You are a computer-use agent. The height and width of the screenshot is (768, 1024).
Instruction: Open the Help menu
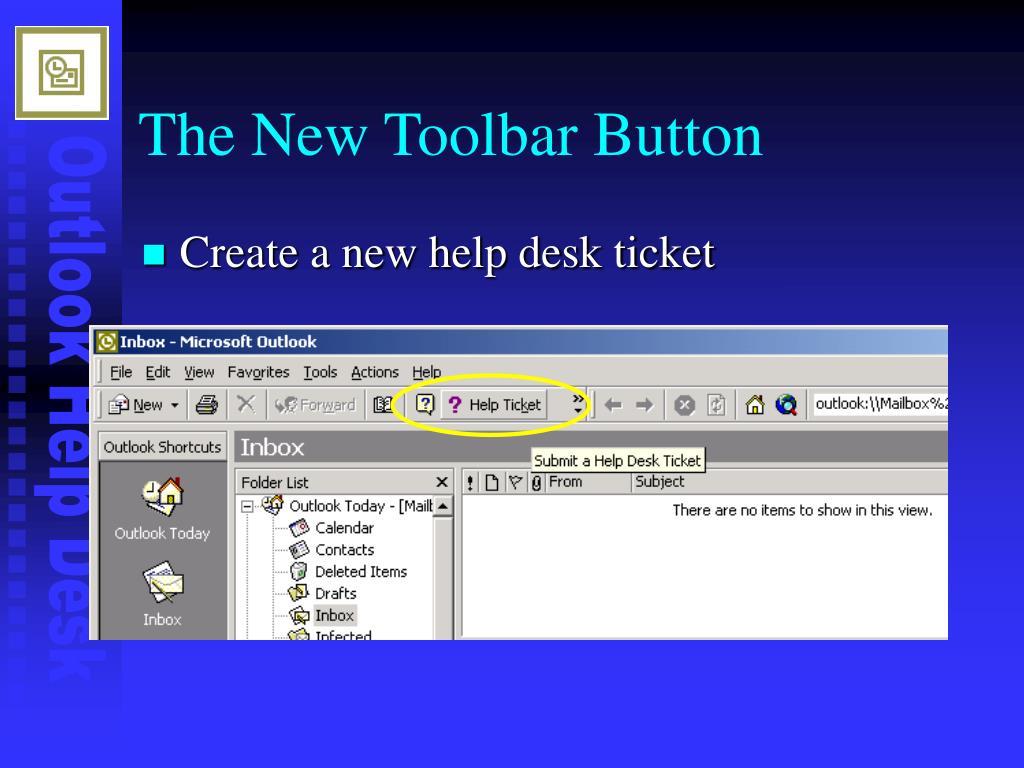426,372
